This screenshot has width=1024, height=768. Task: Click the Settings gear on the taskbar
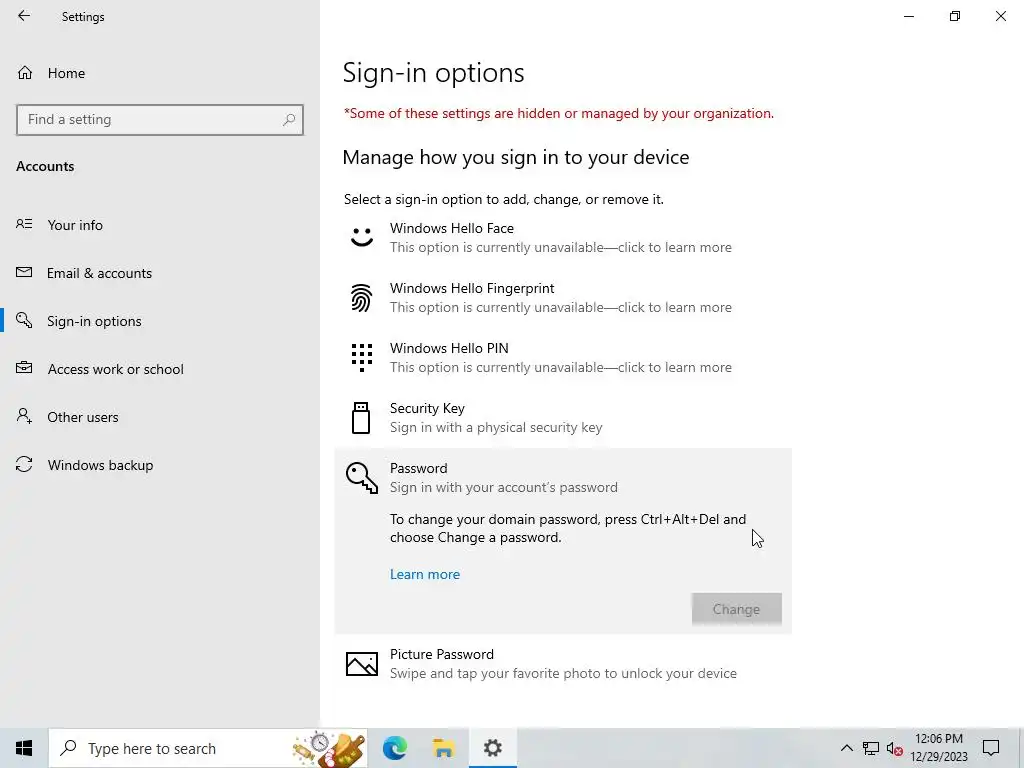click(x=492, y=748)
